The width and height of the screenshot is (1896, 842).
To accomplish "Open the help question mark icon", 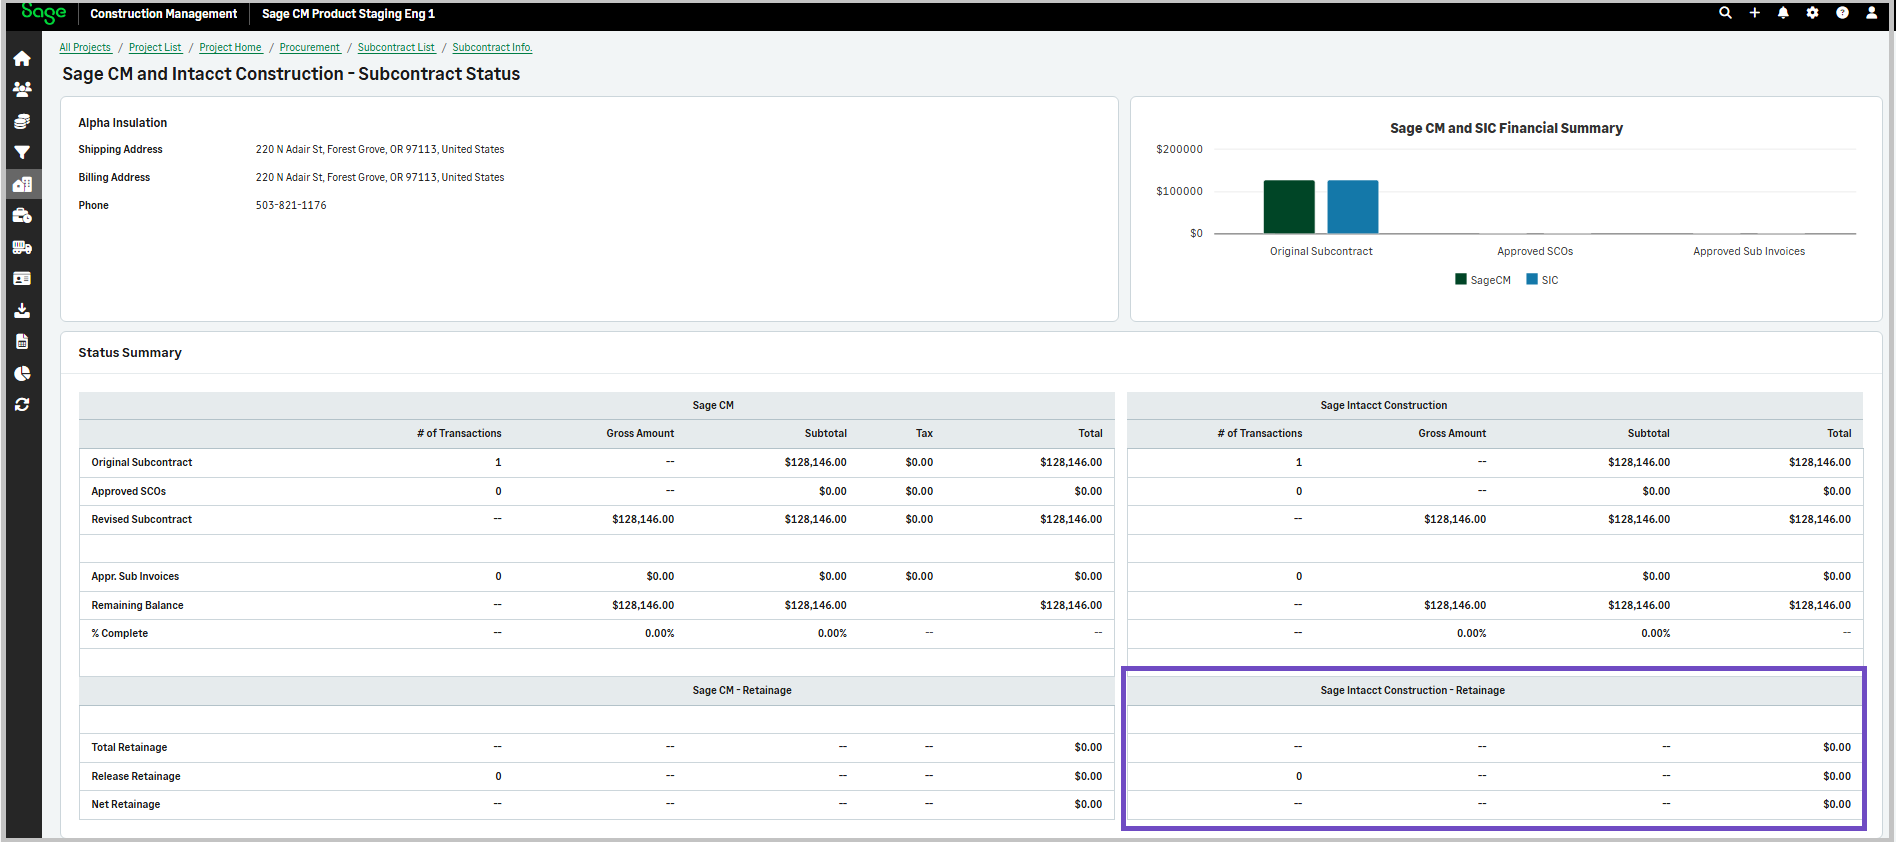I will [1842, 13].
